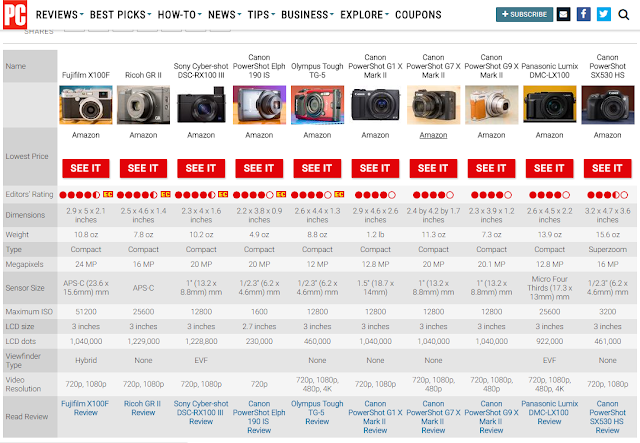Click the Canon PowerShot Elph 190 photo
Viewport: 640px width, 443px height.
pyautogui.click(x=259, y=105)
